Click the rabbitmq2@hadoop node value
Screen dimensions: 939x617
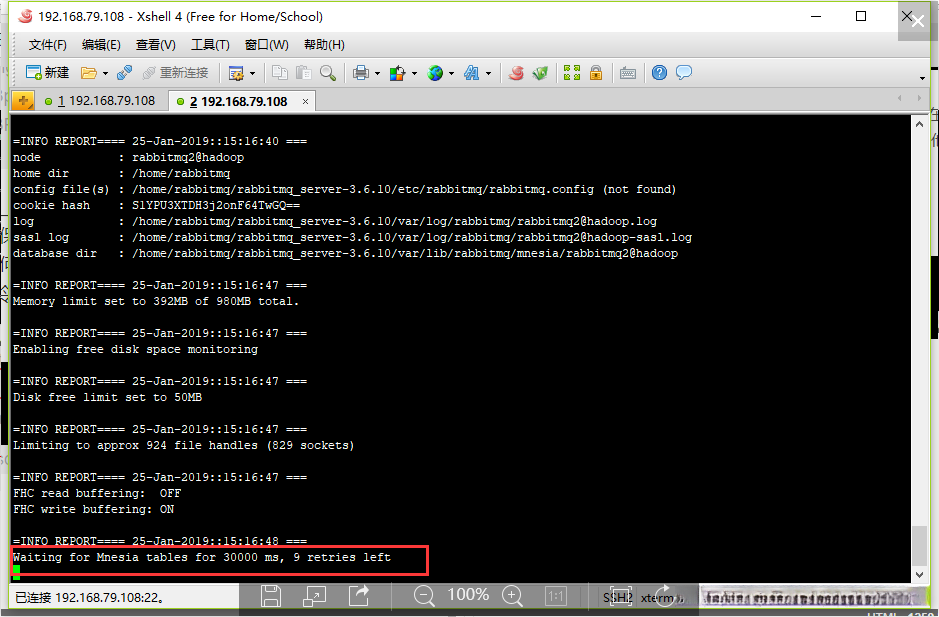(x=188, y=158)
